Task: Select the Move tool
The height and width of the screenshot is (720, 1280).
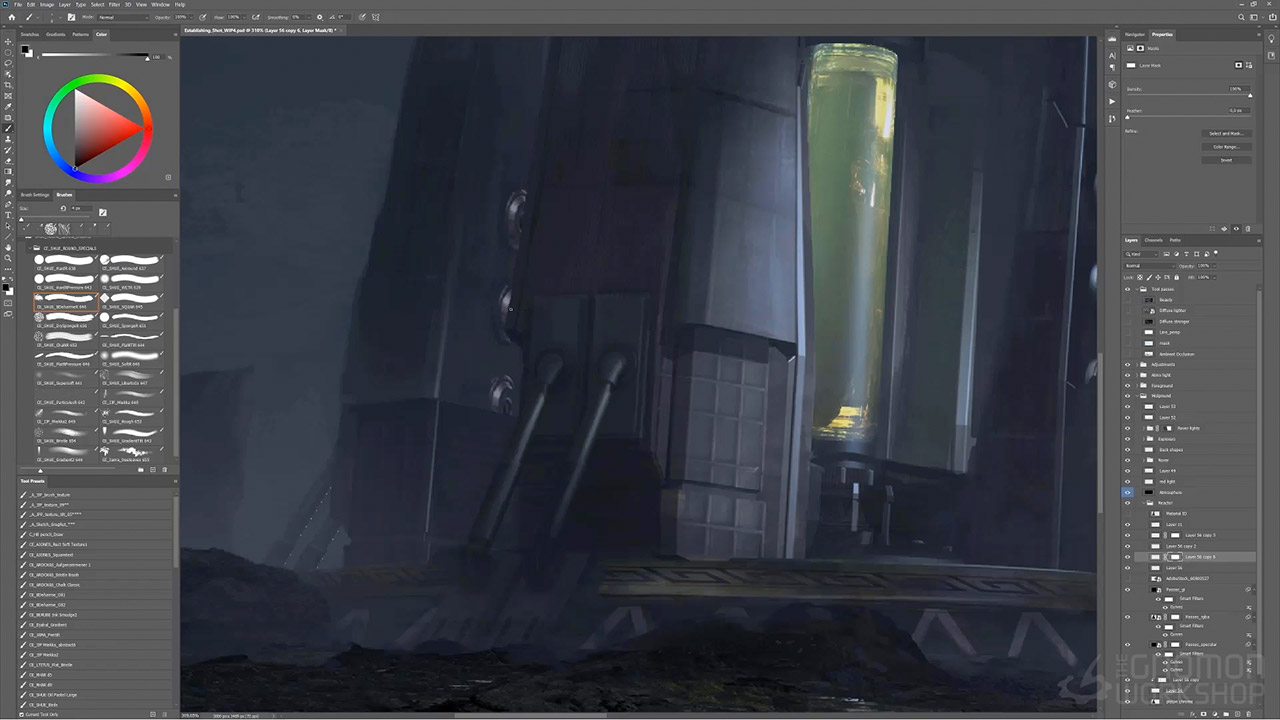Action: point(8,42)
